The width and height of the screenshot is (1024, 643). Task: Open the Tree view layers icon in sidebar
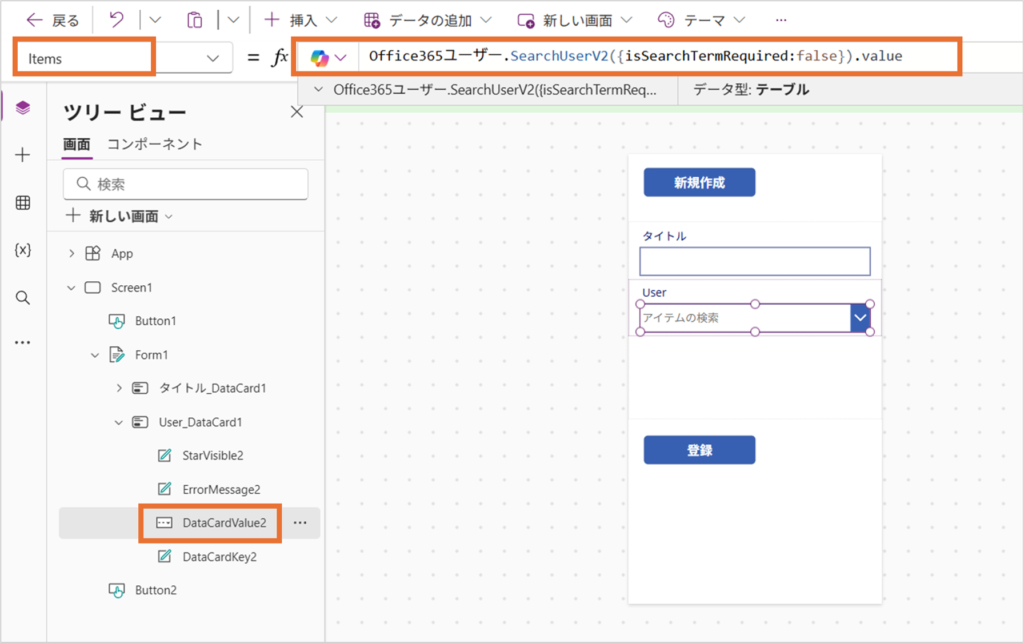[23, 108]
